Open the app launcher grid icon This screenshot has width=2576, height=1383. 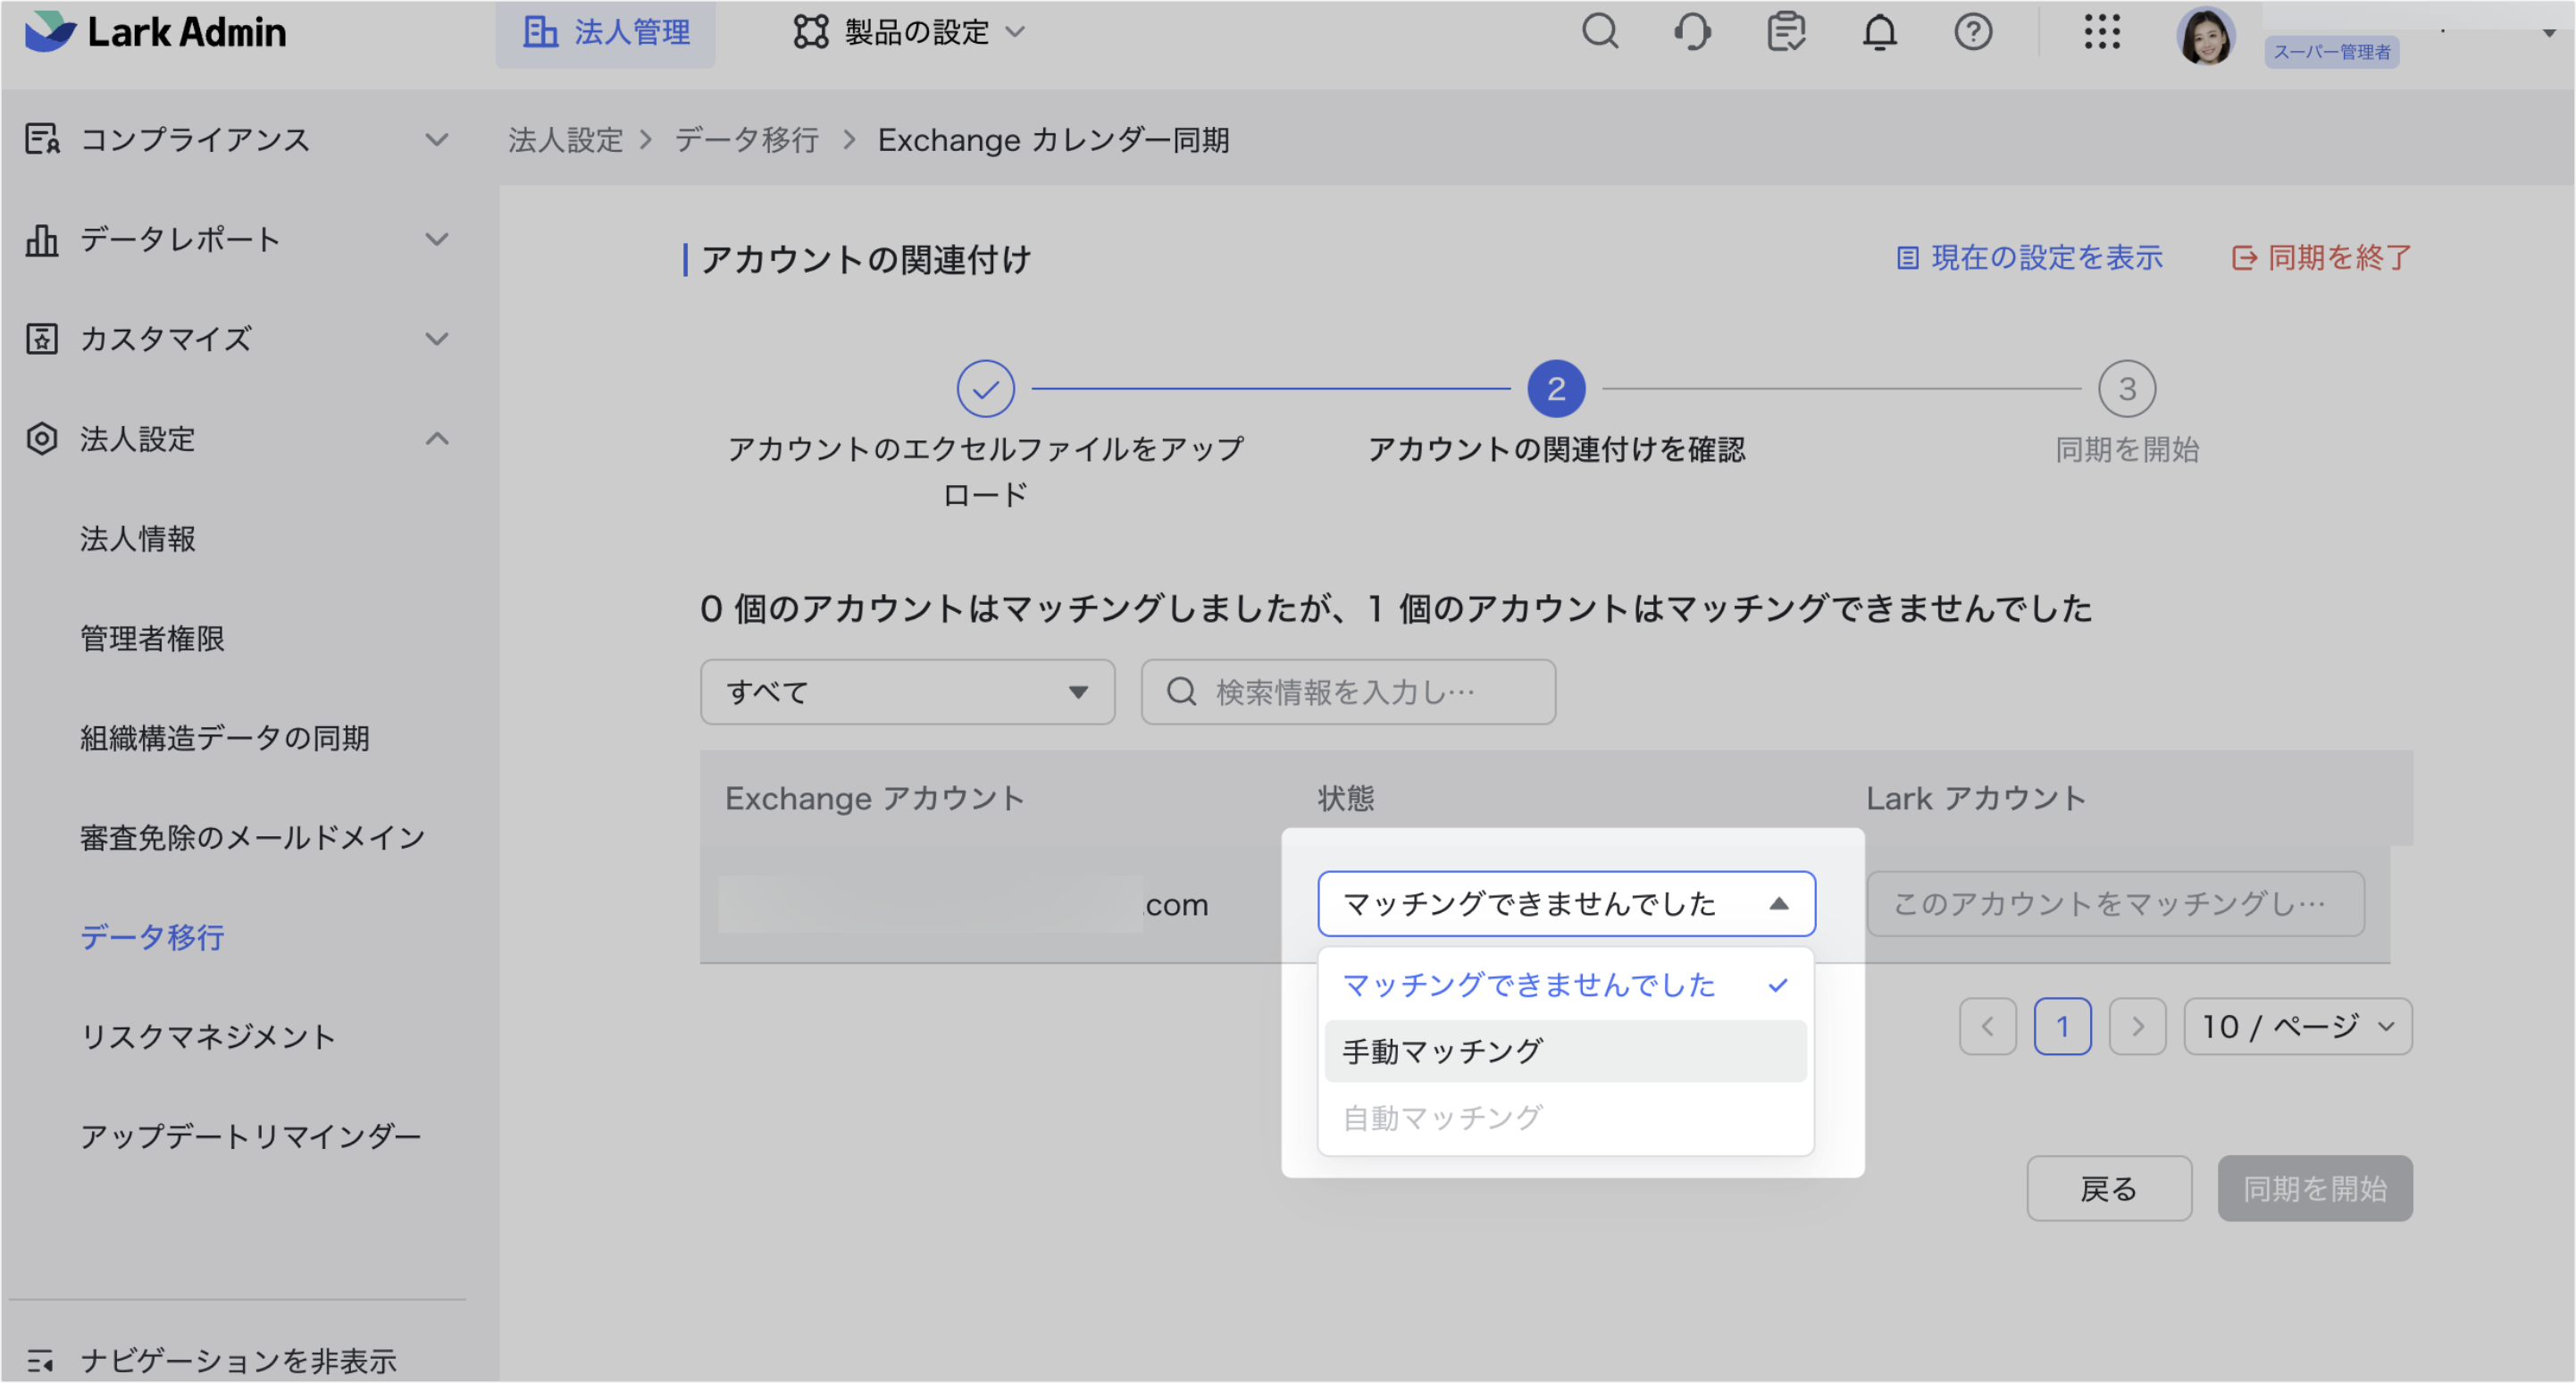[x=2103, y=32]
